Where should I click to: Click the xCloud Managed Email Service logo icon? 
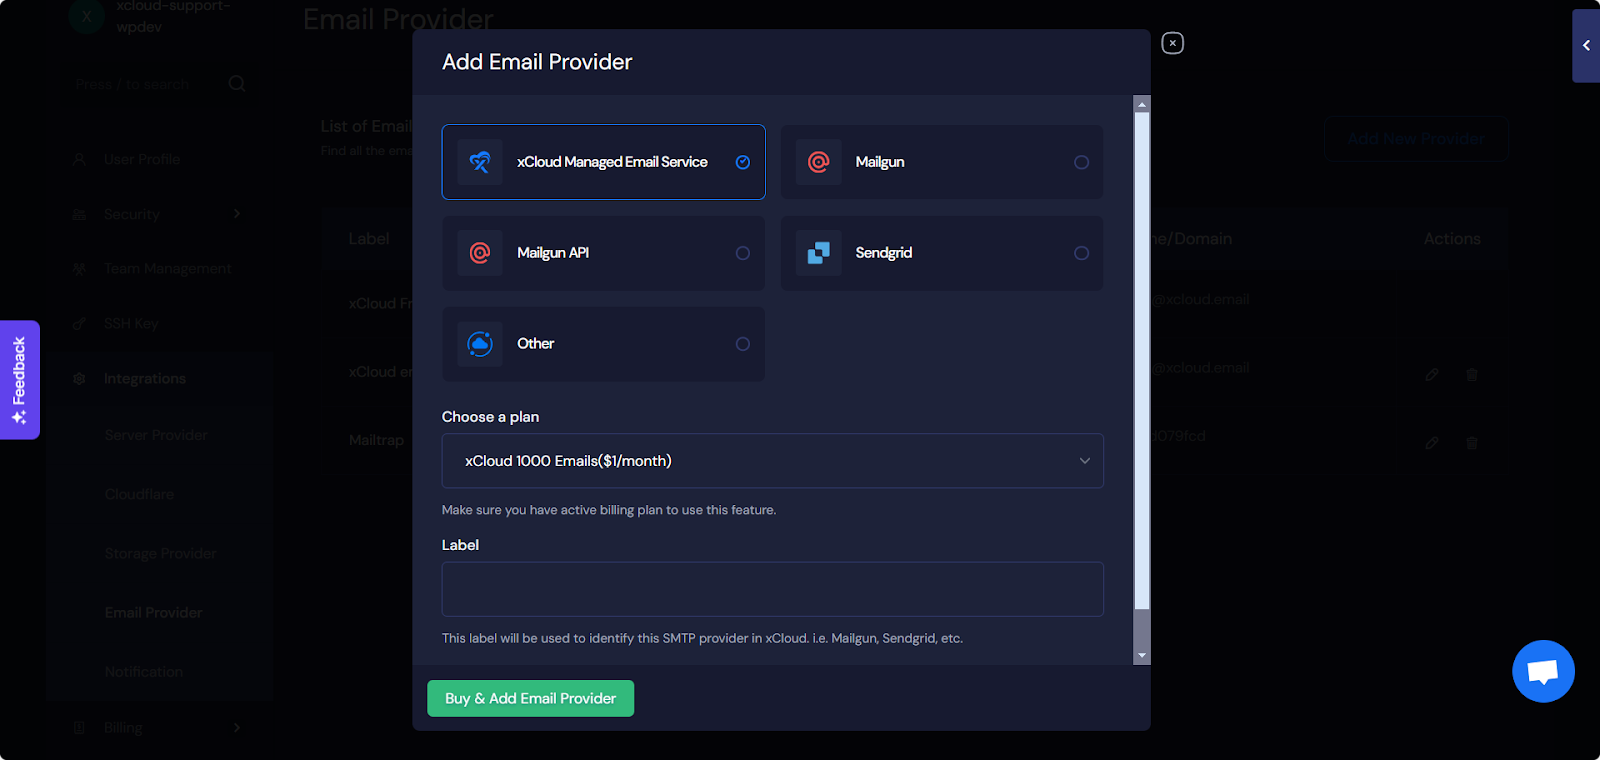[x=480, y=162]
